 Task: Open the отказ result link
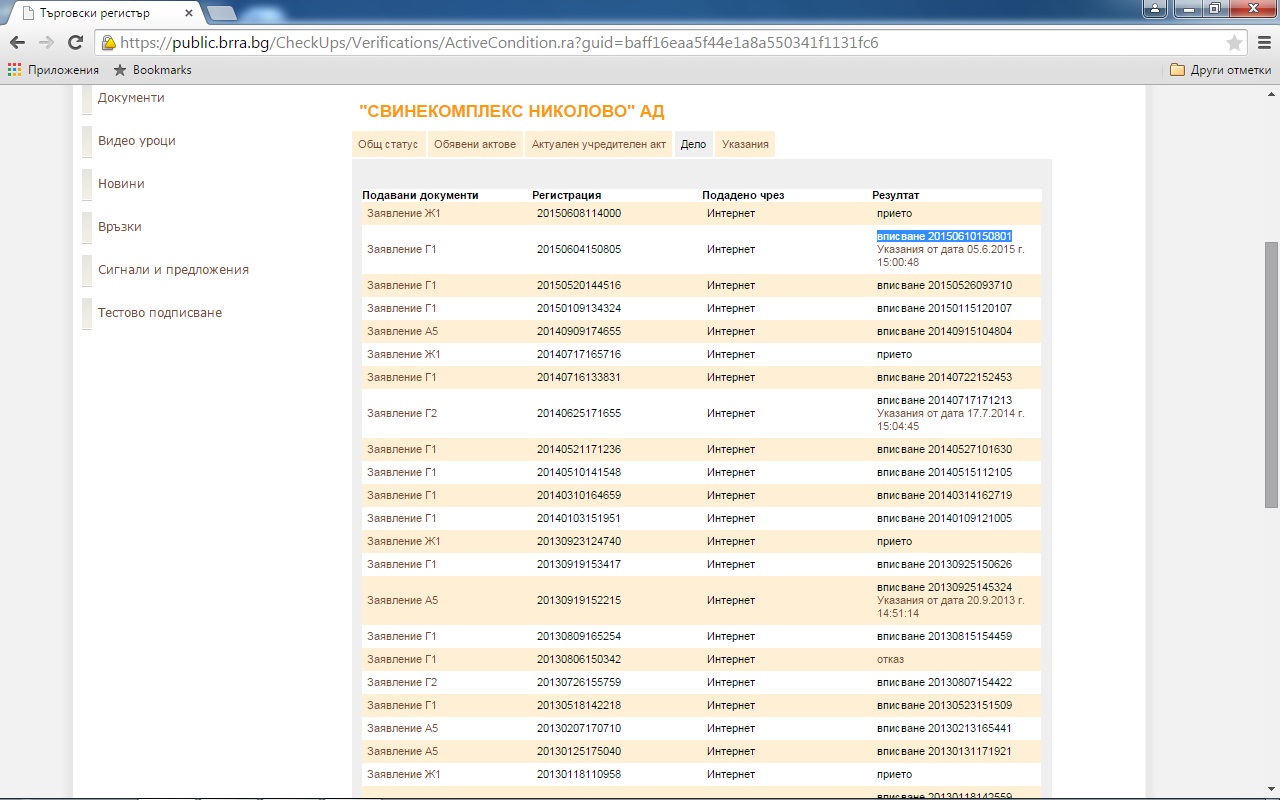[x=890, y=660]
